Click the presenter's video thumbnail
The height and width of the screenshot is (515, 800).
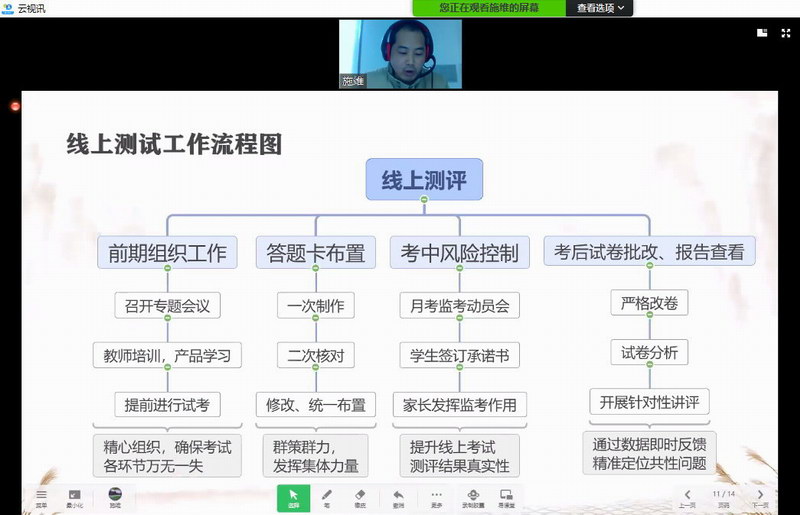399,54
